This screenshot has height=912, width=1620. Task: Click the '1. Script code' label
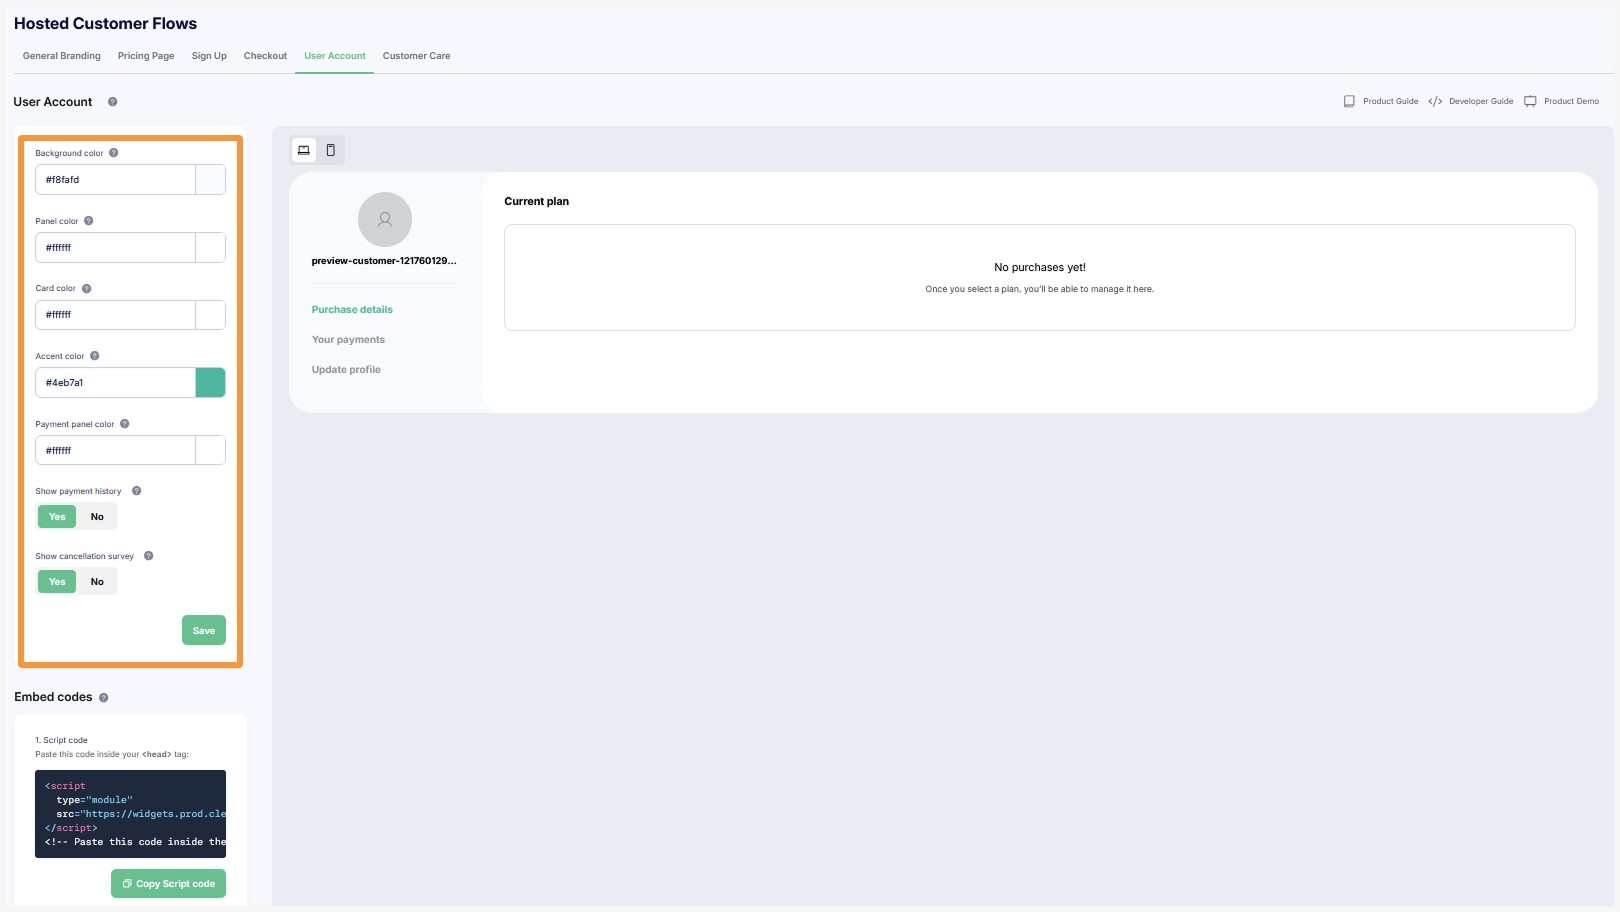[62, 741]
